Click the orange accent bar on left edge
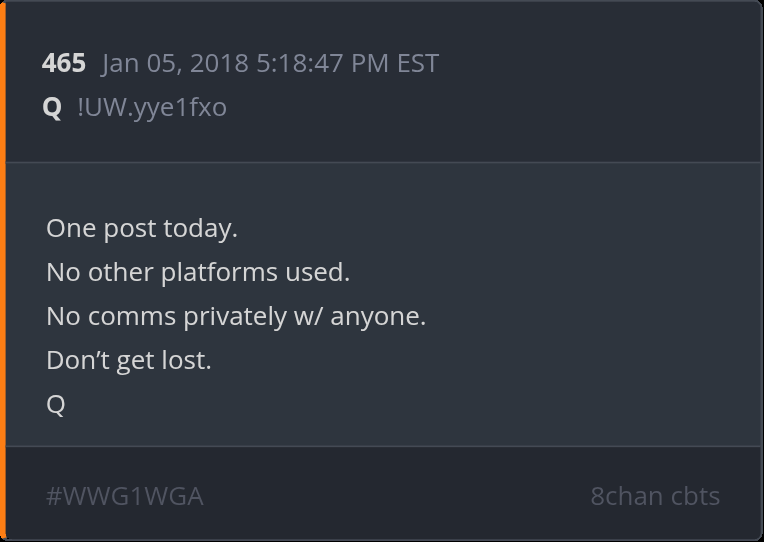This screenshot has width=764, height=542. tap(3, 271)
